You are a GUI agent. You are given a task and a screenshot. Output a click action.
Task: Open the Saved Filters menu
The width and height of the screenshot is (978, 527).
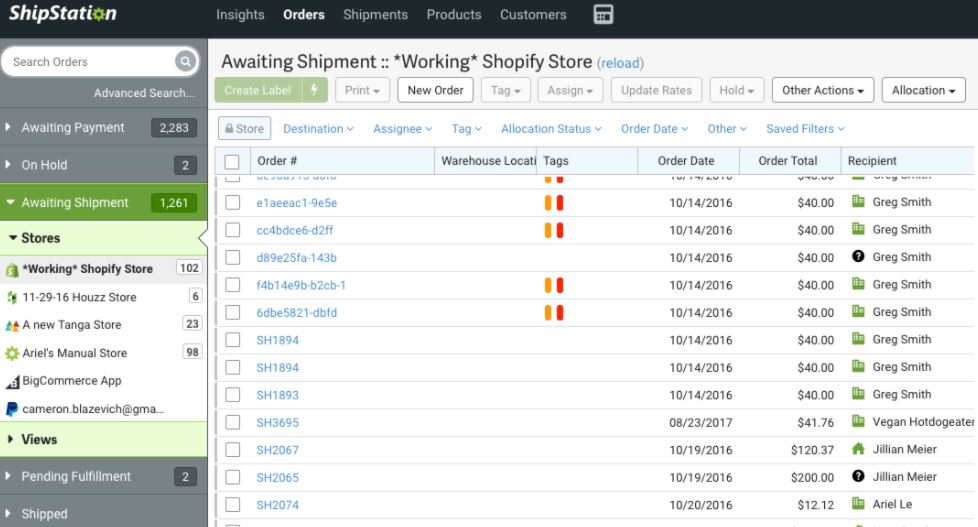click(x=805, y=128)
